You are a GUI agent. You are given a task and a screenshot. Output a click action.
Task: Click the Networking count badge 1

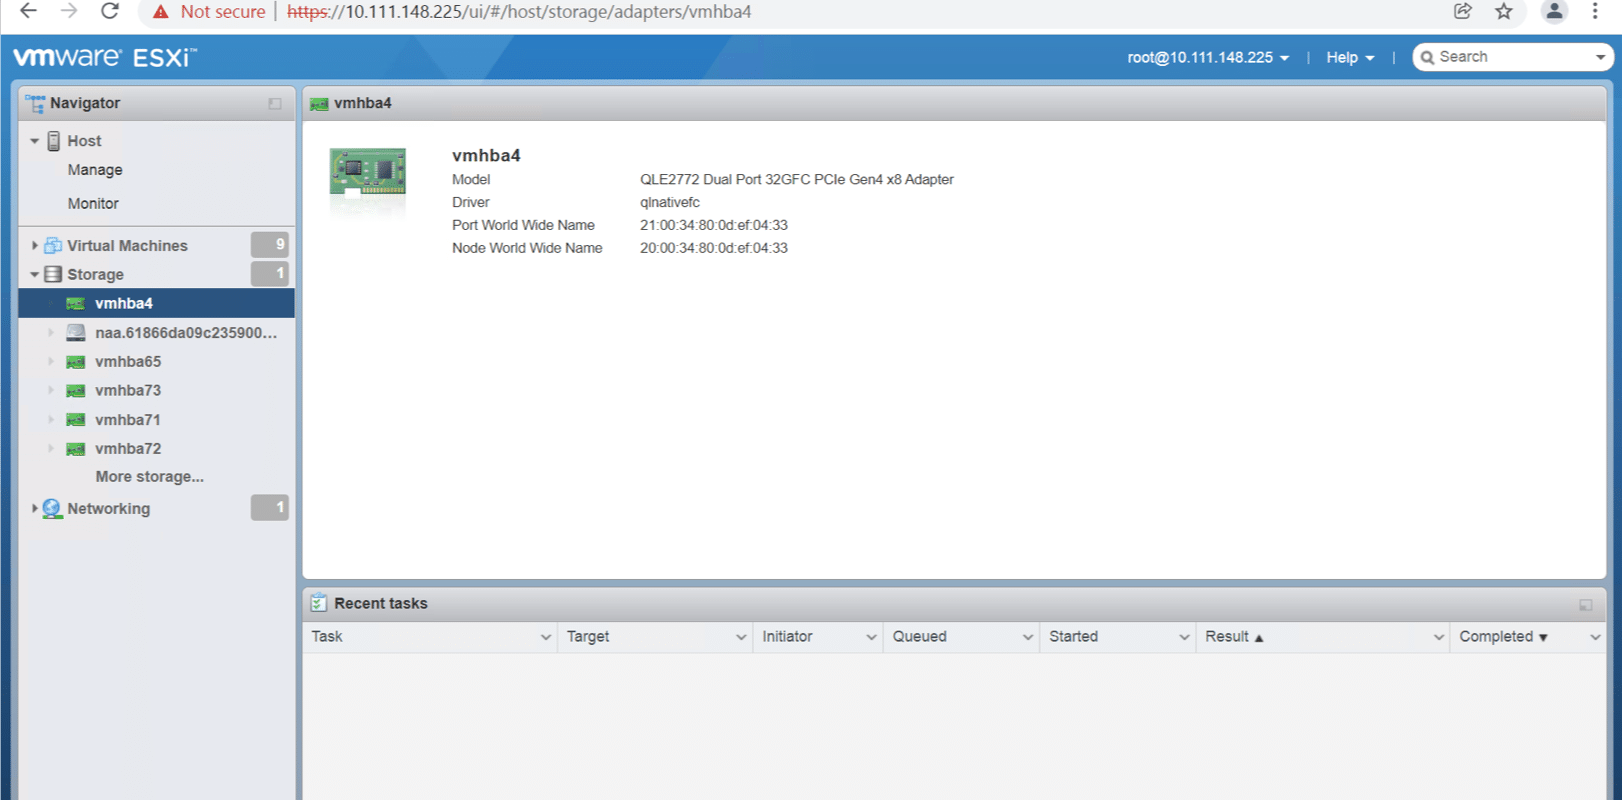pos(270,508)
